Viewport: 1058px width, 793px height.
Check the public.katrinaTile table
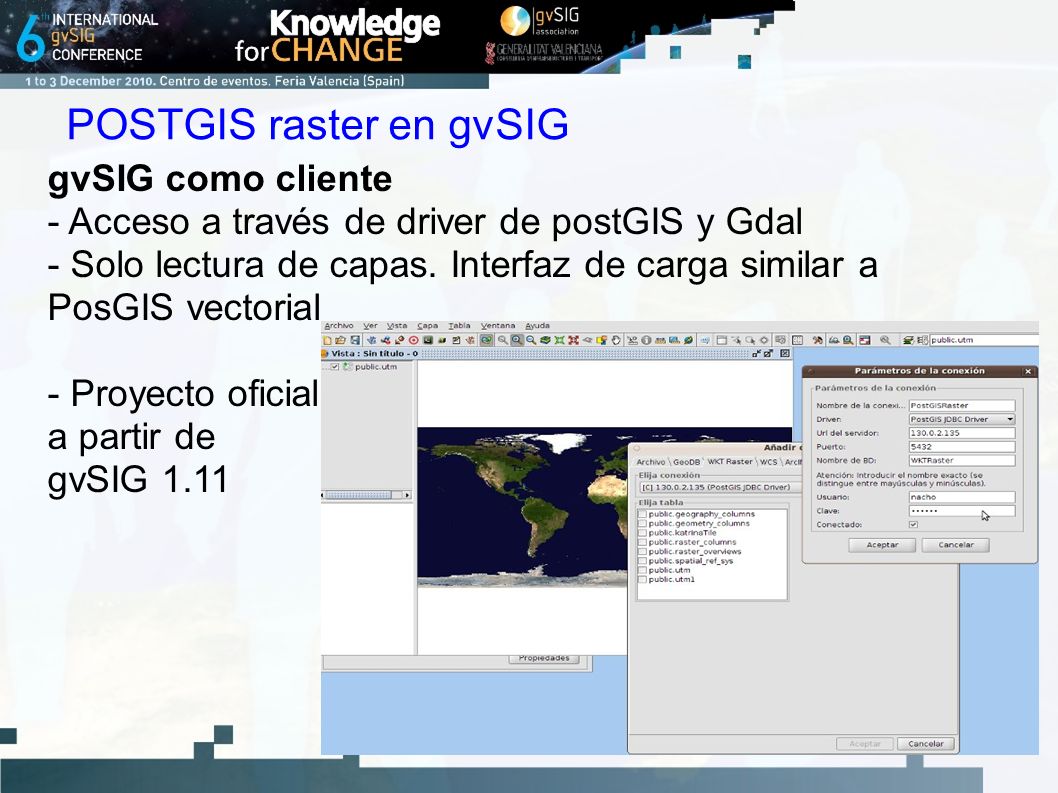click(x=643, y=532)
